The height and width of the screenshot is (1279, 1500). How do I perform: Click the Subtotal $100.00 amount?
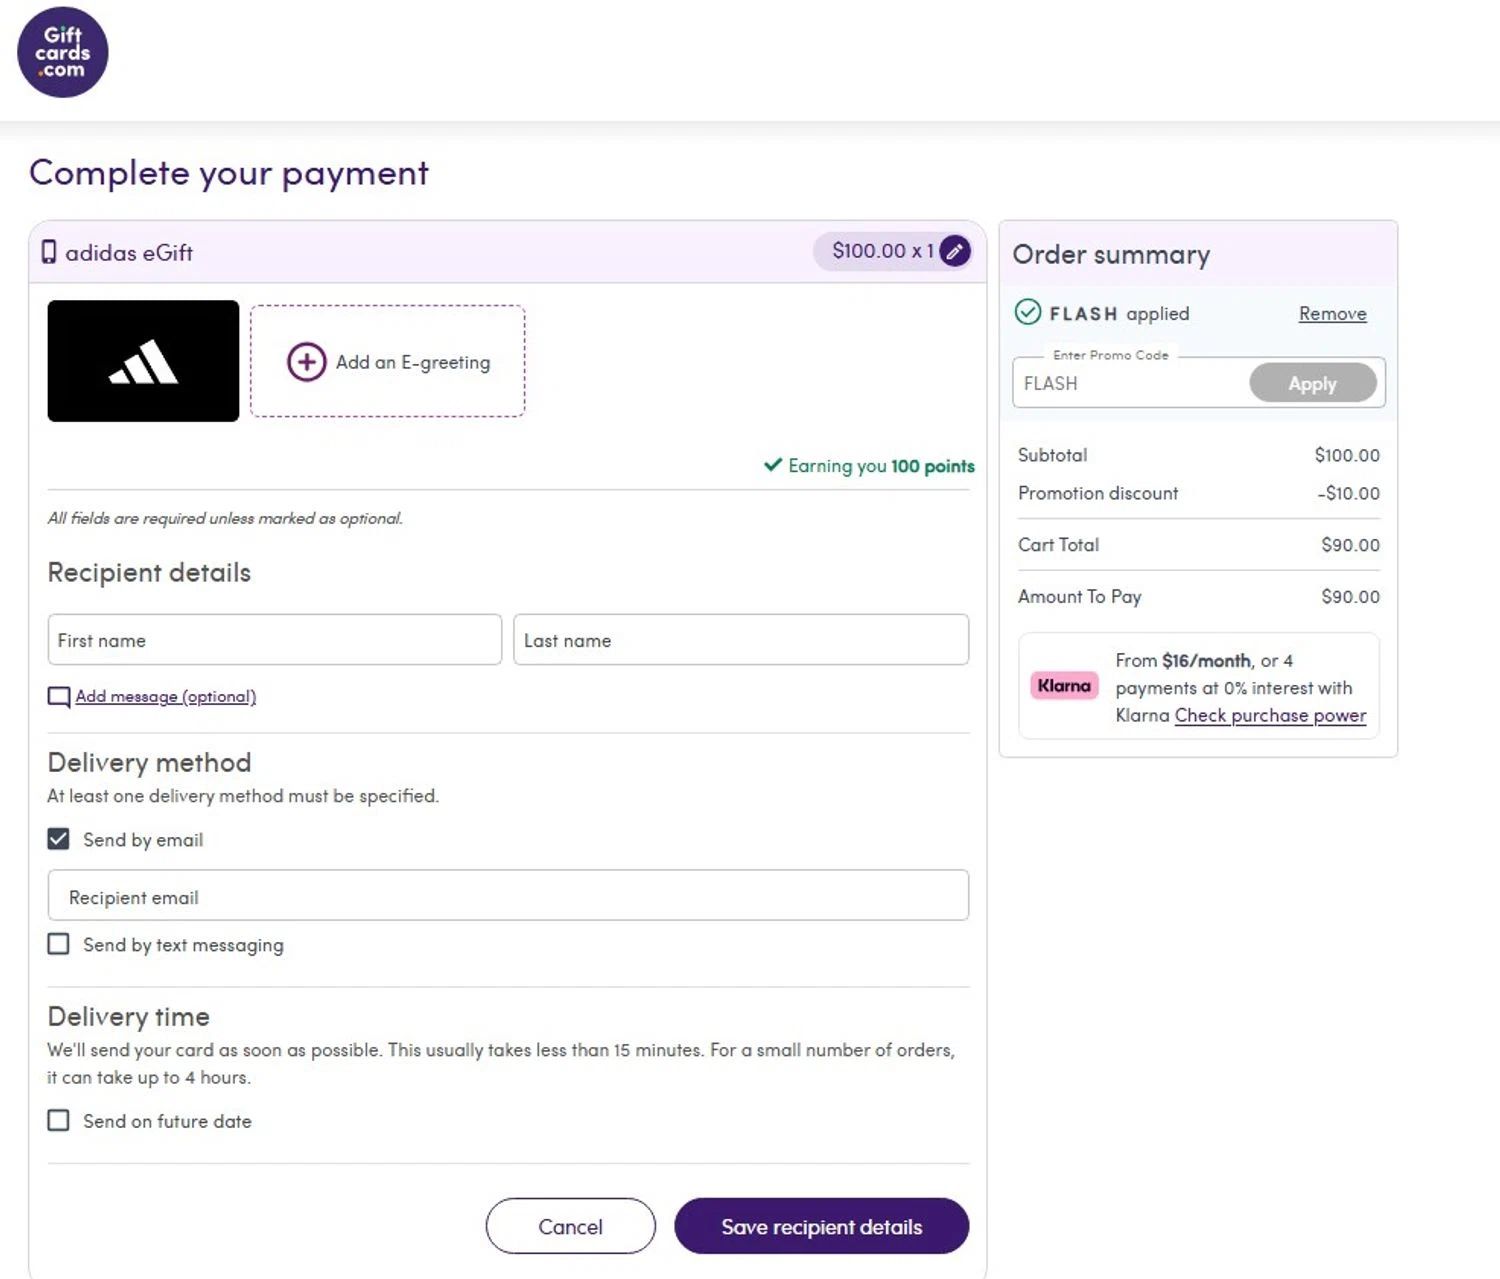1347,455
